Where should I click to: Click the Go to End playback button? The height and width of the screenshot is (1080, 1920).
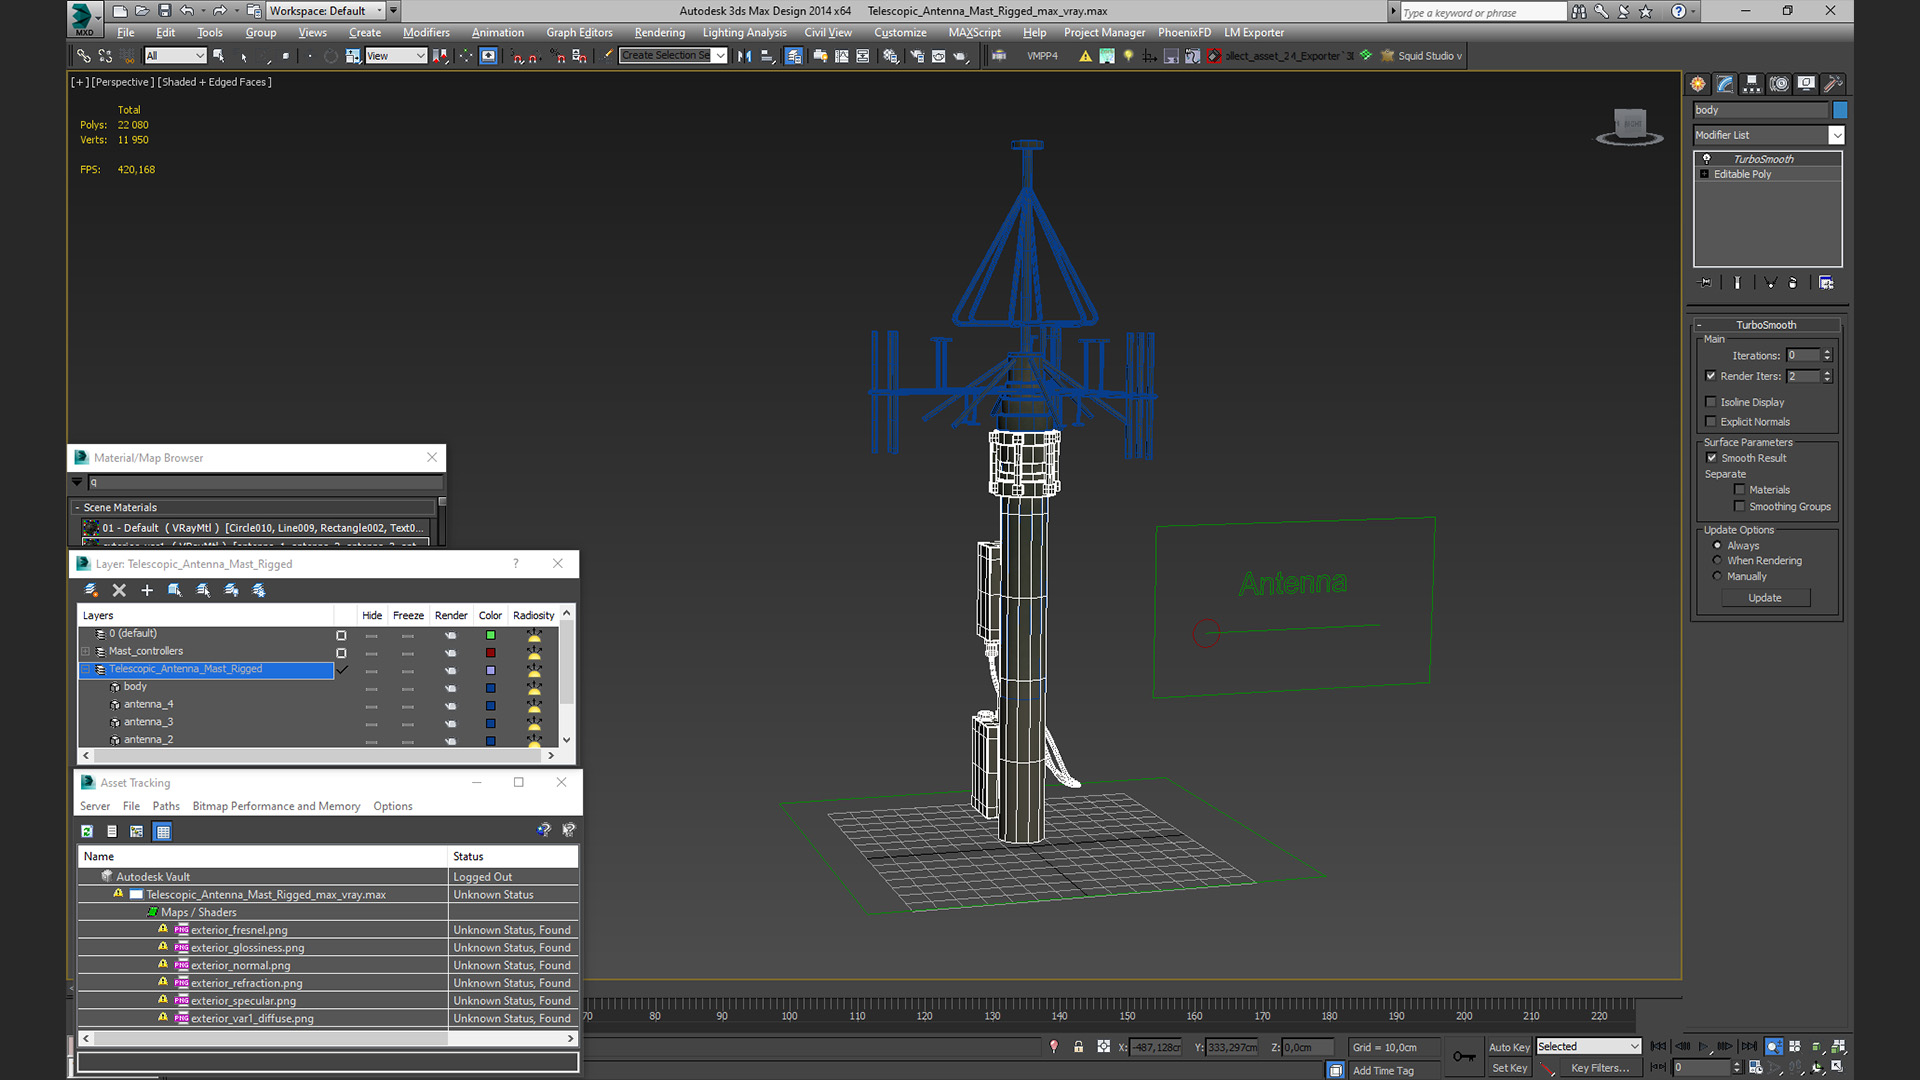pos(1749,1046)
